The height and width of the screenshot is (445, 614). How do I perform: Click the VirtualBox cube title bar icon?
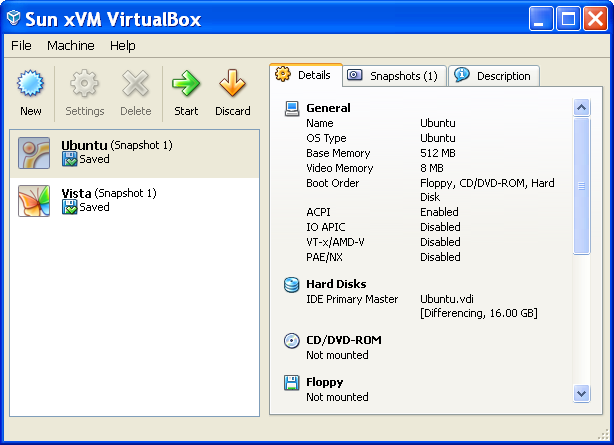pyautogui.click(x=14, y=18)
